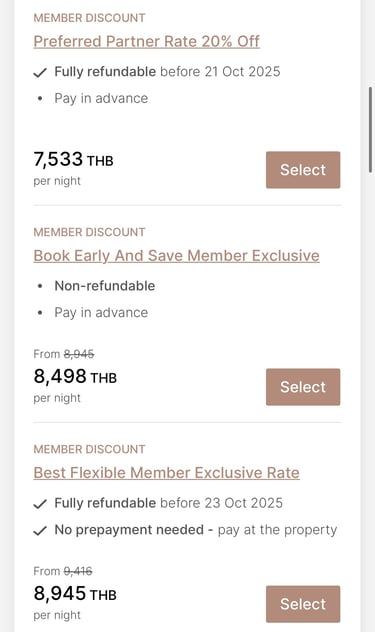Open Best Flexible Member Exclusive Rate link
Viewport: 375px width, 632px height.
[x=166, y=472]
